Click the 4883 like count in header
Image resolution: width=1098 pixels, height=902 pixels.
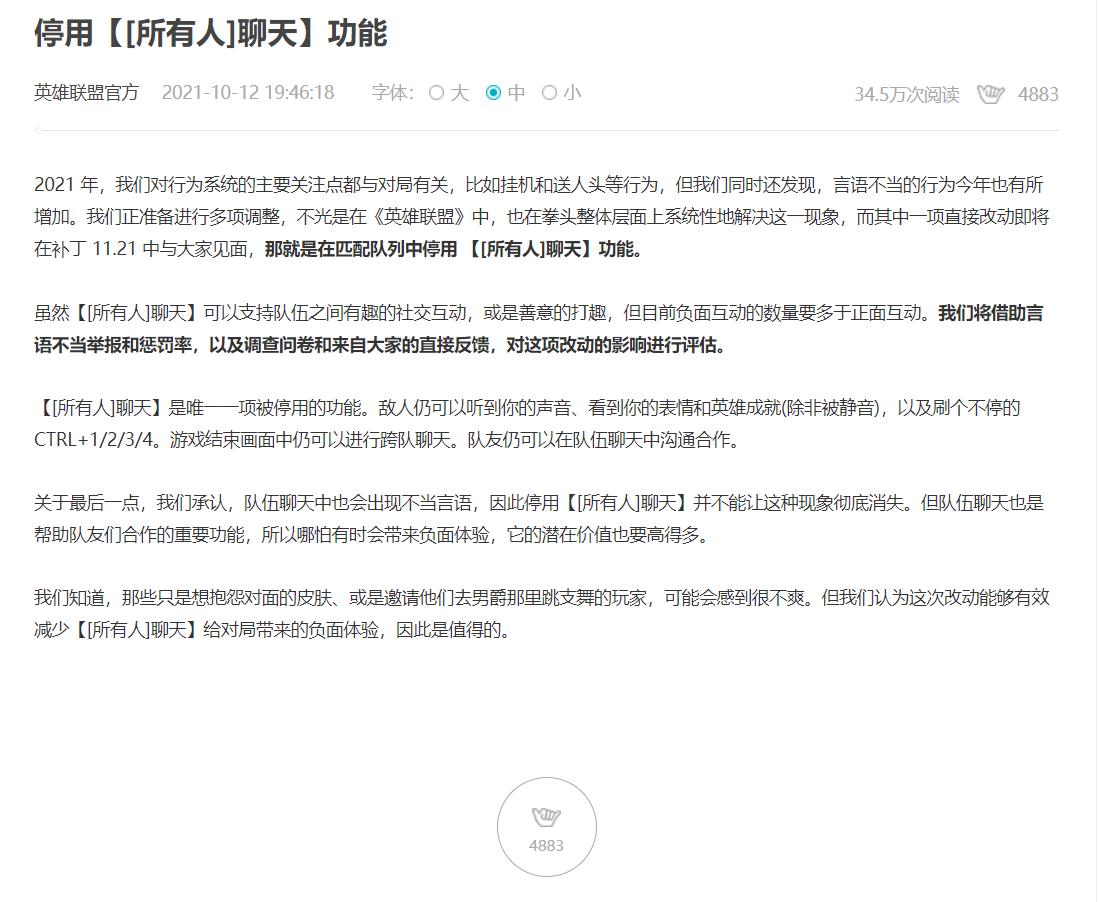(1038, 95)
